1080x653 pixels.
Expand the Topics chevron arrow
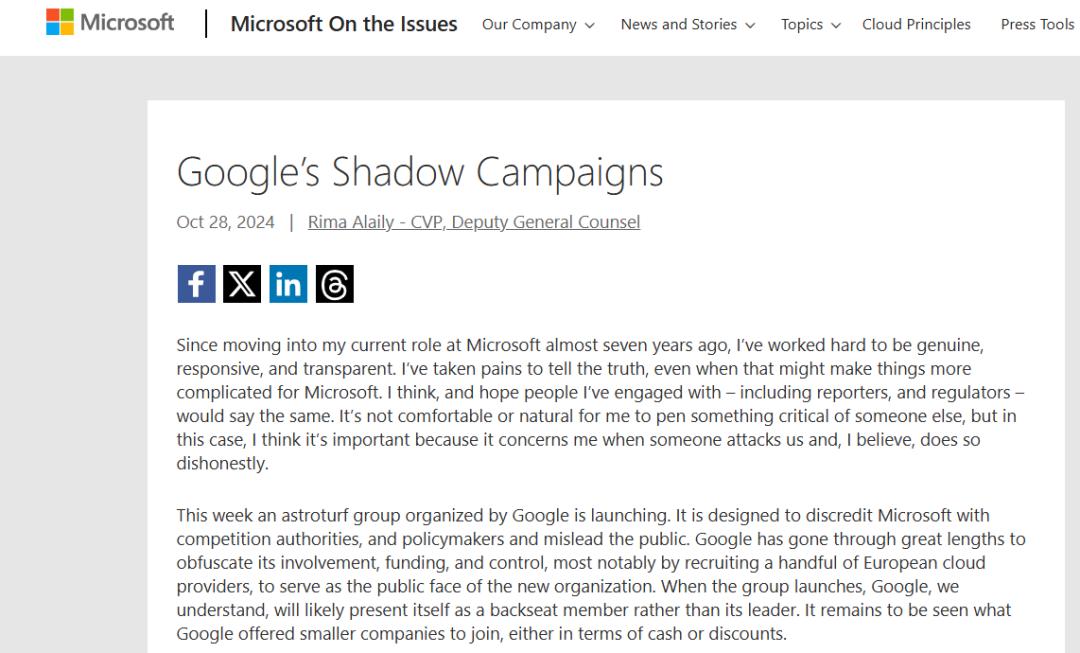[836, 26]
